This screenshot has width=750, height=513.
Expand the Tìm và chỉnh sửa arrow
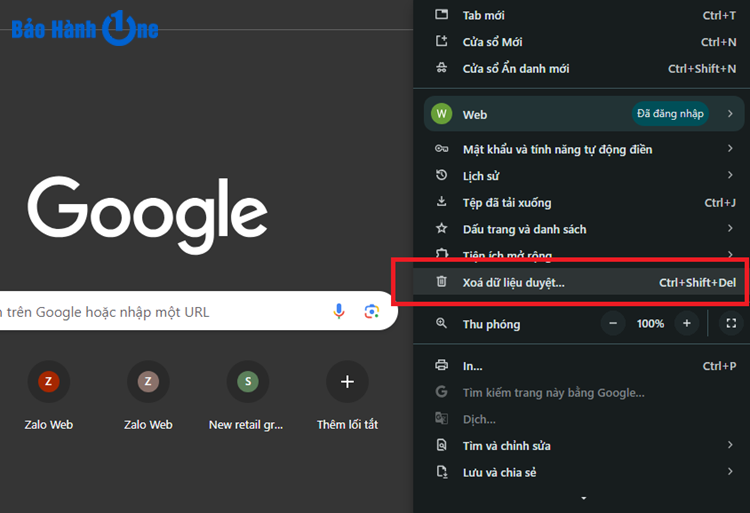tap(730, 445)
